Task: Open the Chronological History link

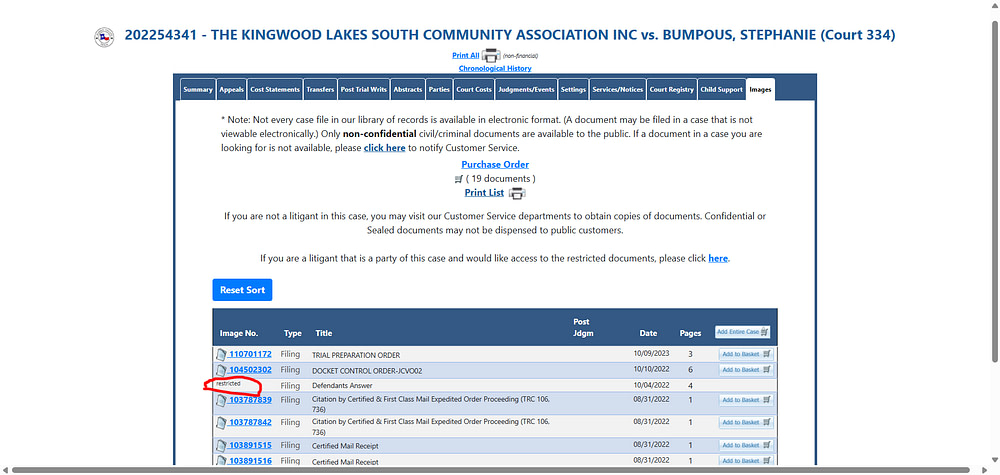Action: [495, 68]
